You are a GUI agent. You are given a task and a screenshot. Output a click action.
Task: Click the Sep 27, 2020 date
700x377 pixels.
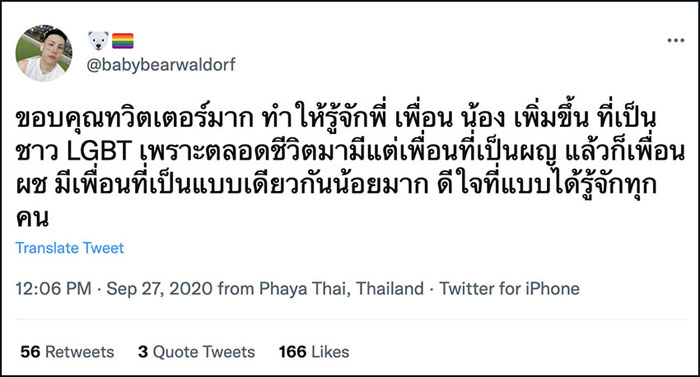pyautogui.click(x=159, y=289)
